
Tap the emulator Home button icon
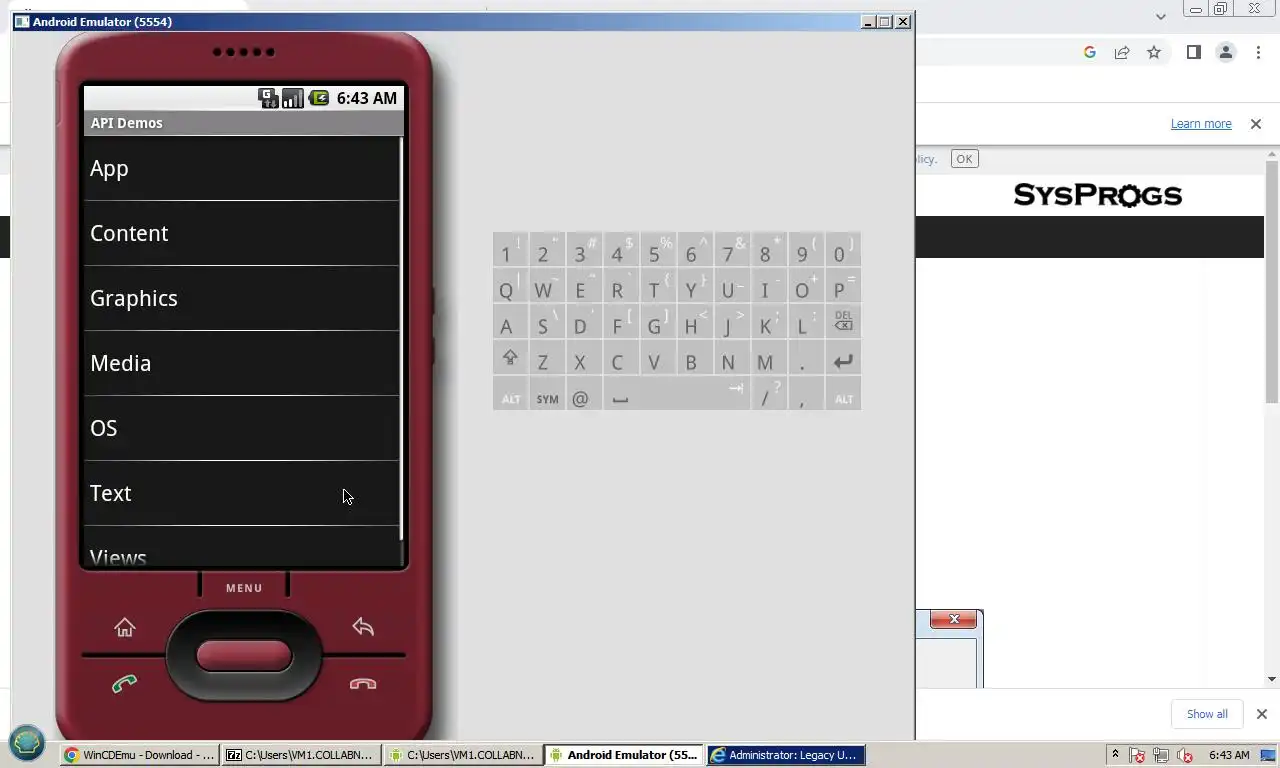(124, 627)
